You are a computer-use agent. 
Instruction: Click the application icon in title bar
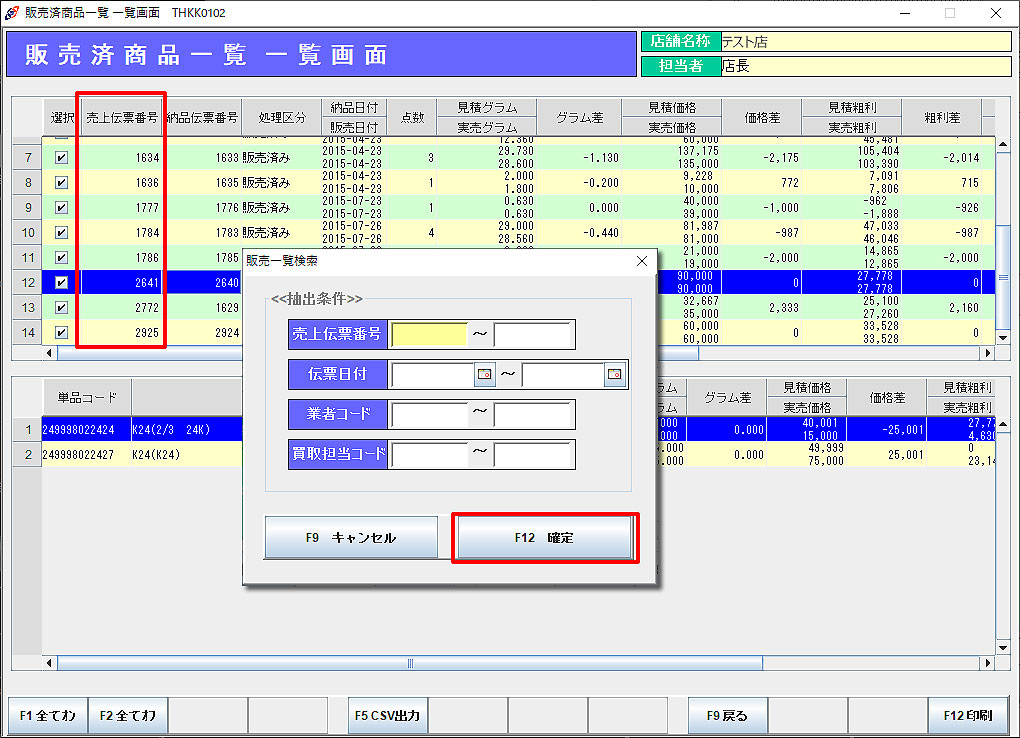point(11,13)
